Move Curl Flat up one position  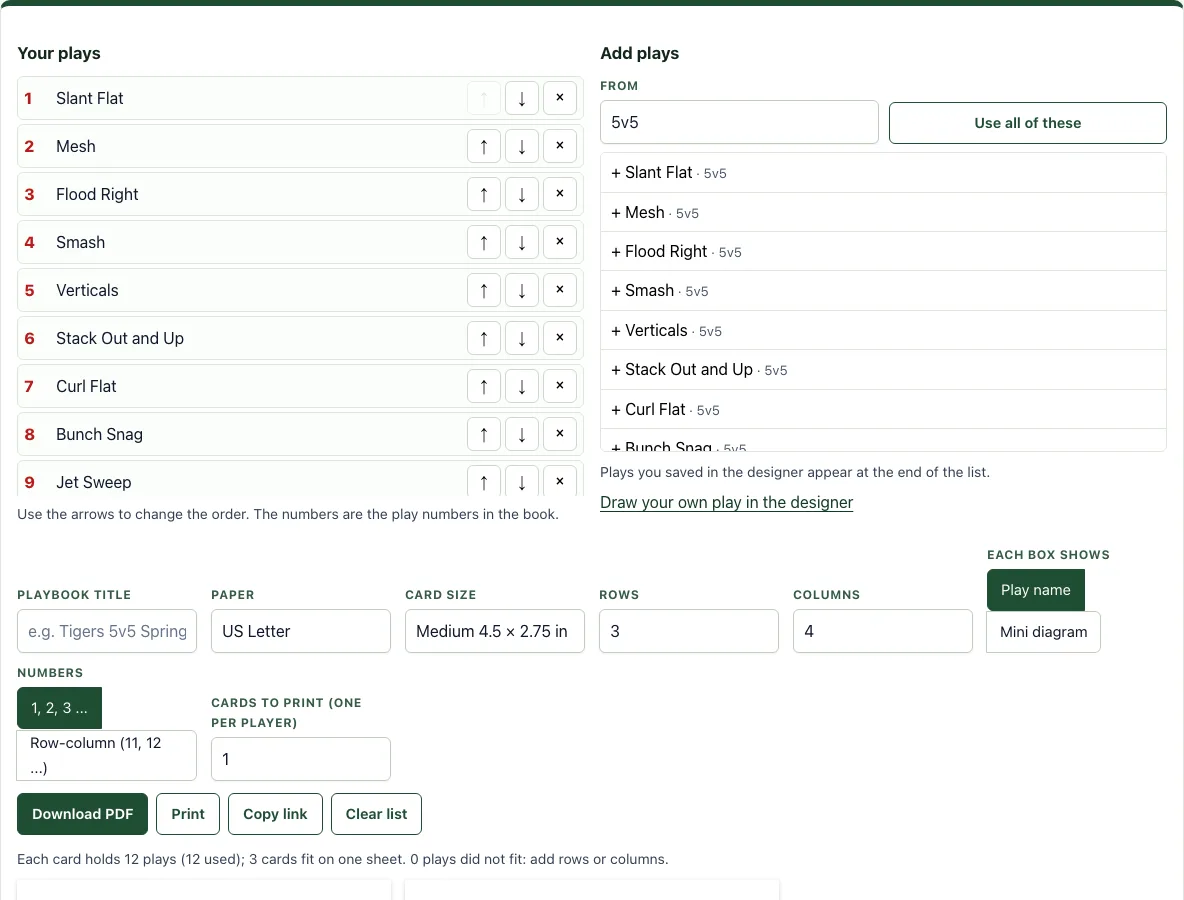(x=484, y=386)
